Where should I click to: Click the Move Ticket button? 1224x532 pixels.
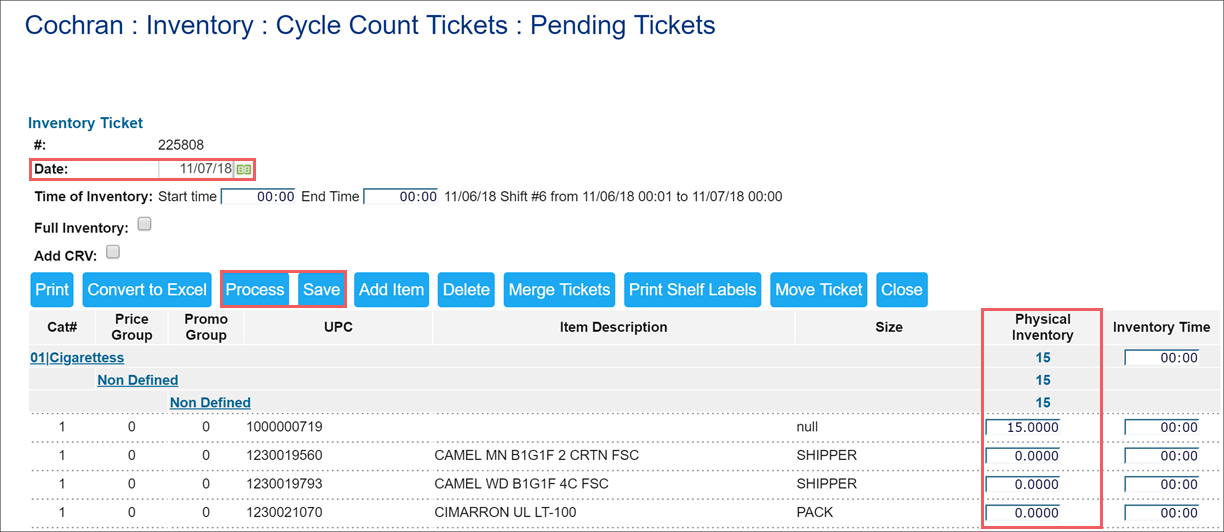pos(819,290)
